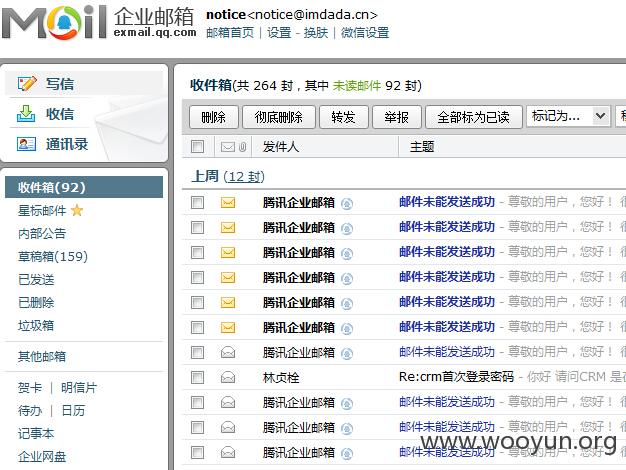
Task: Check the first 邮件未能发送成功 mail row
Action: pos(197,202)
